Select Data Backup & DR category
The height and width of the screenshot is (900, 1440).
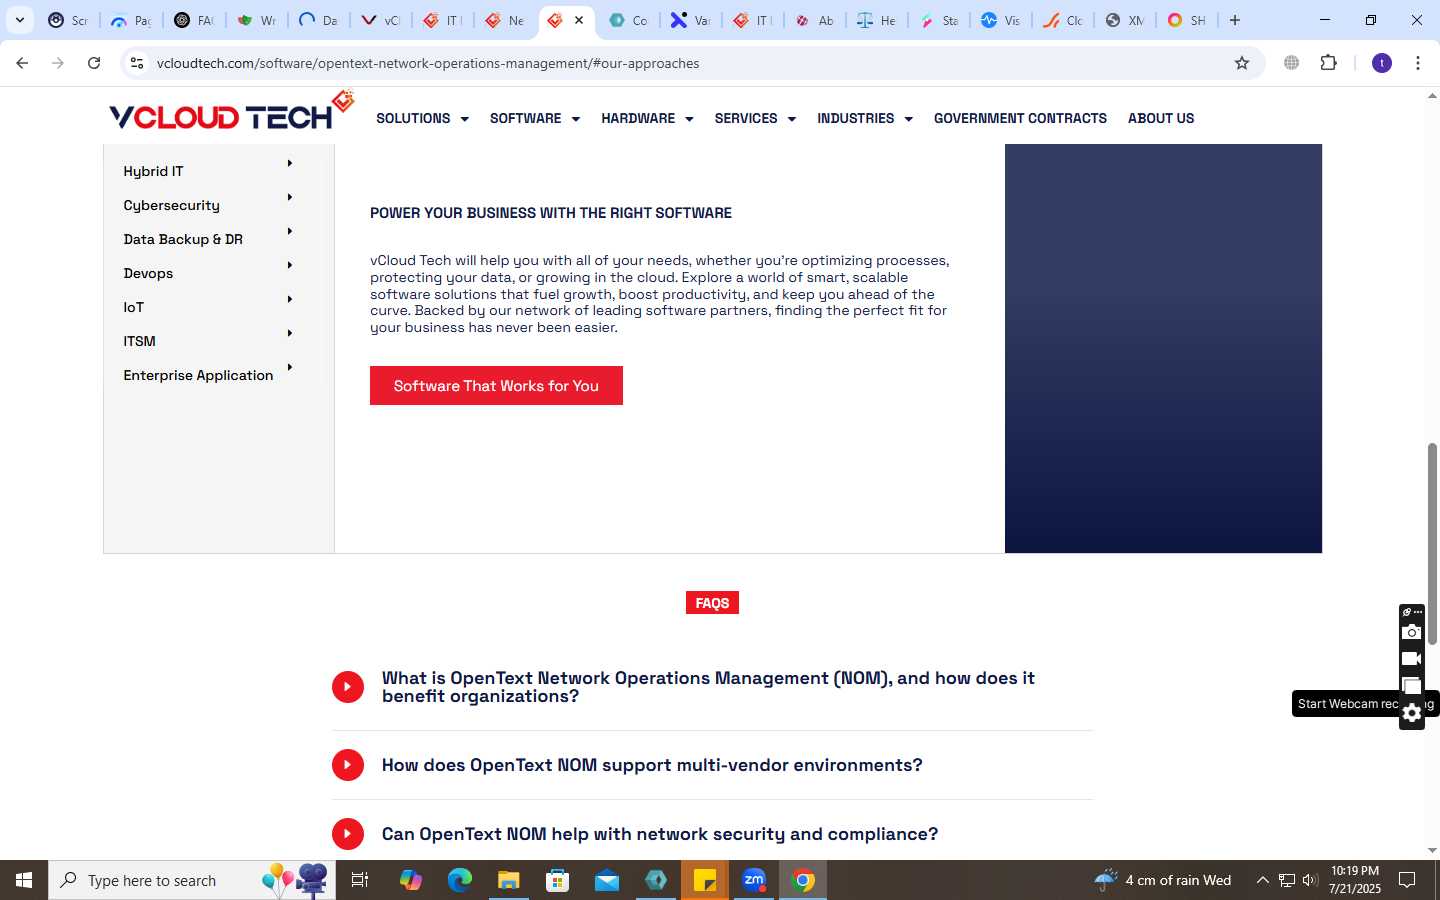(183, 239)
